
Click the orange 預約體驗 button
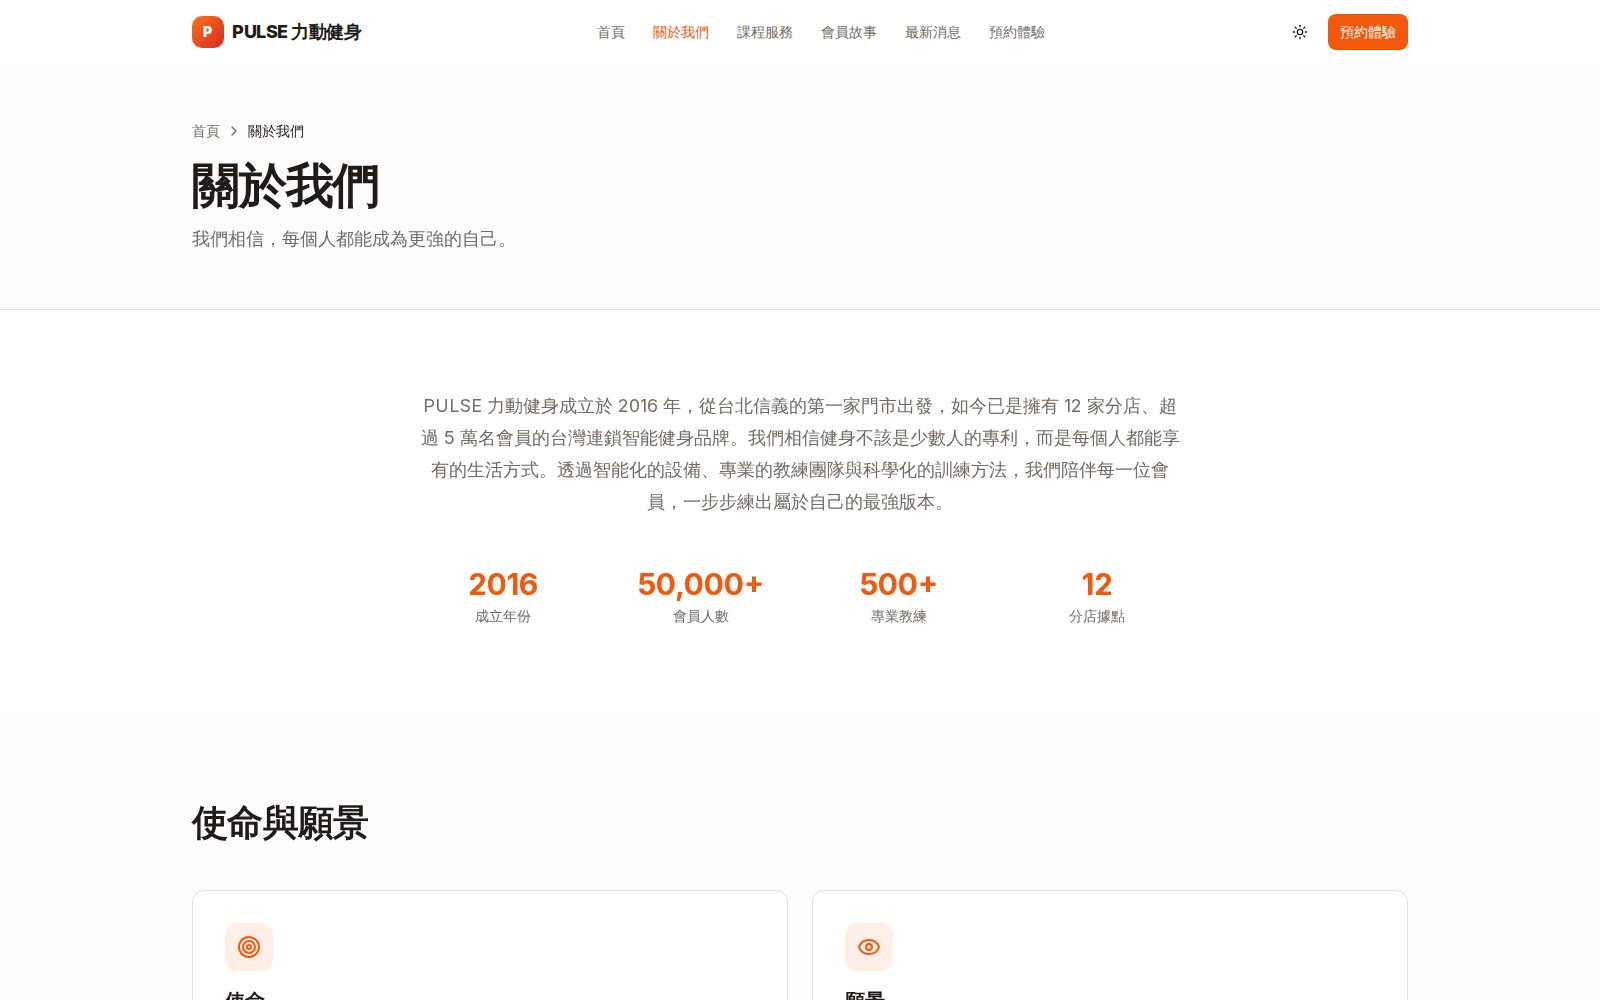click(1368, 32)
